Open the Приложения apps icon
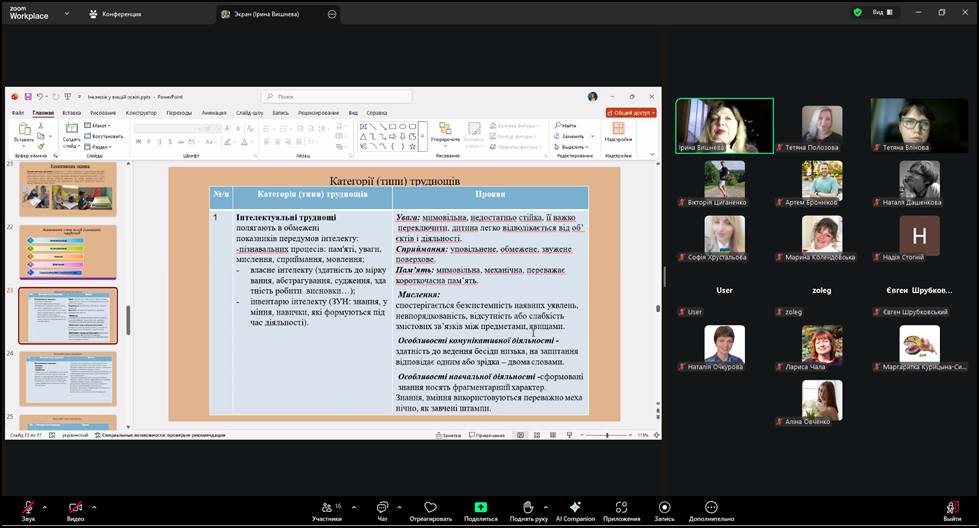979x528 pixels. (621, 508)
